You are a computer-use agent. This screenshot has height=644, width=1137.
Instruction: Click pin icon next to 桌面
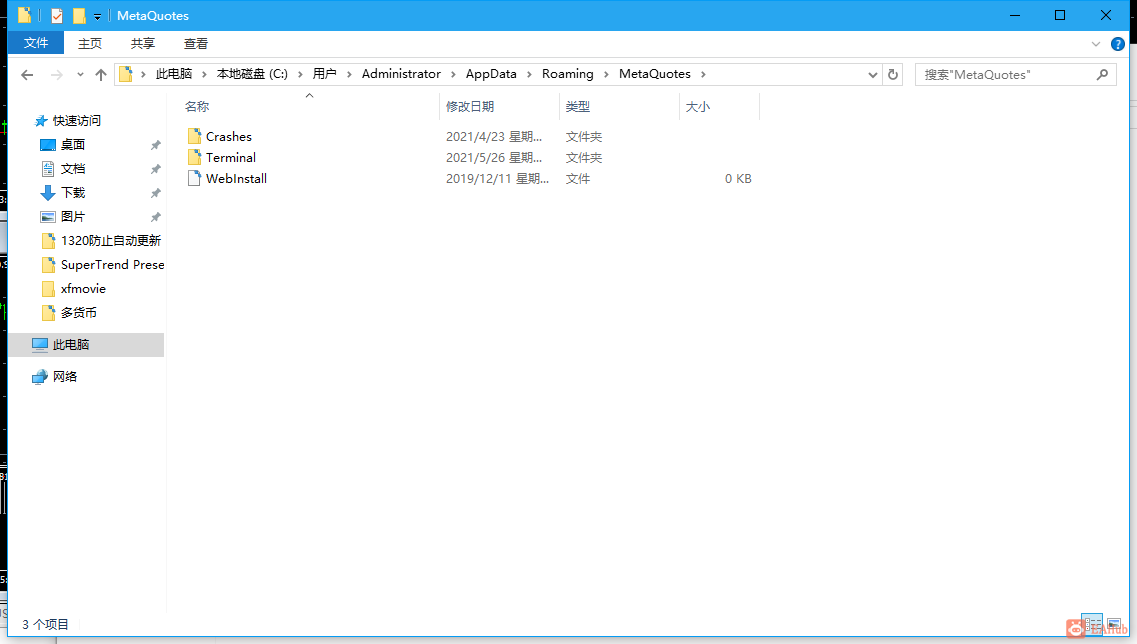155,145
